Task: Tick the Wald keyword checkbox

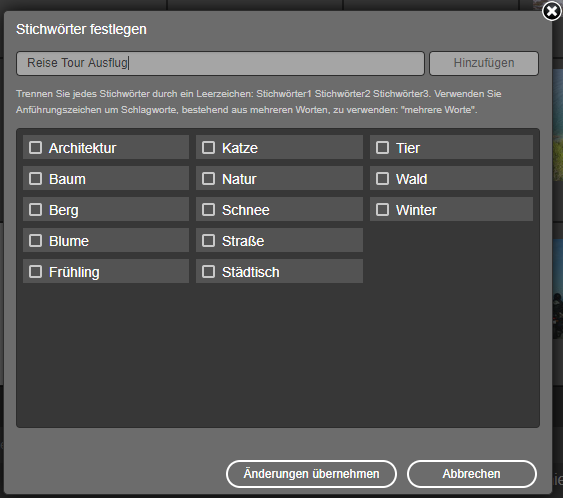Action: click(382, 178)
